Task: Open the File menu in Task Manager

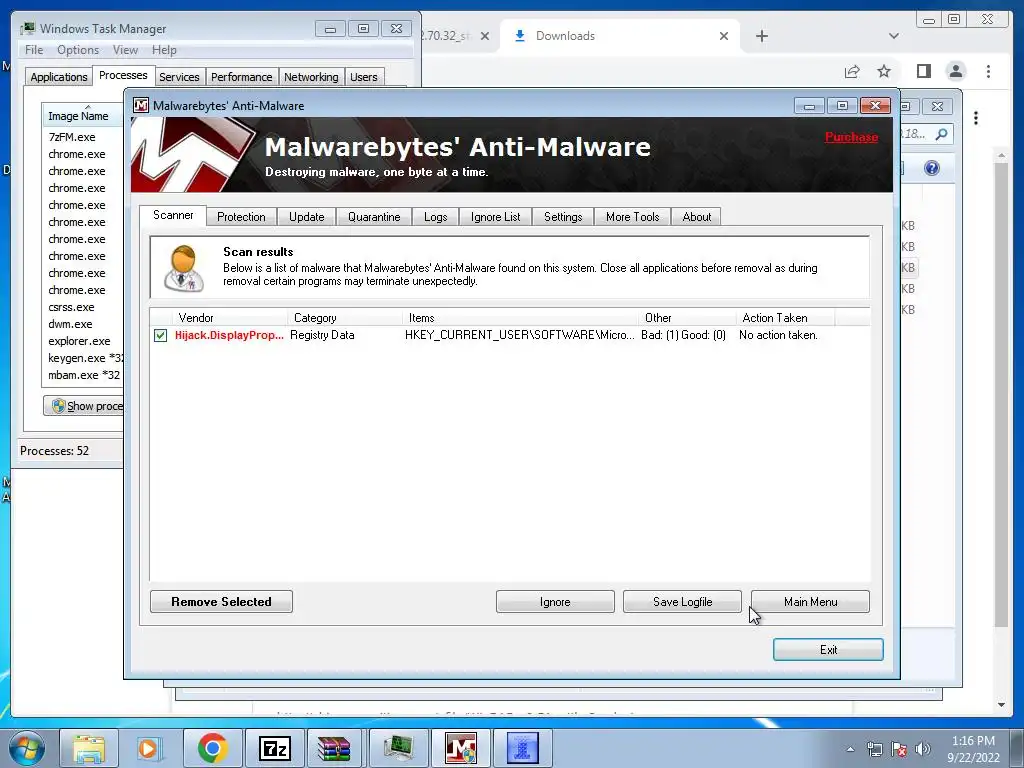Action: pyautogui.click(x=34, y=50)
